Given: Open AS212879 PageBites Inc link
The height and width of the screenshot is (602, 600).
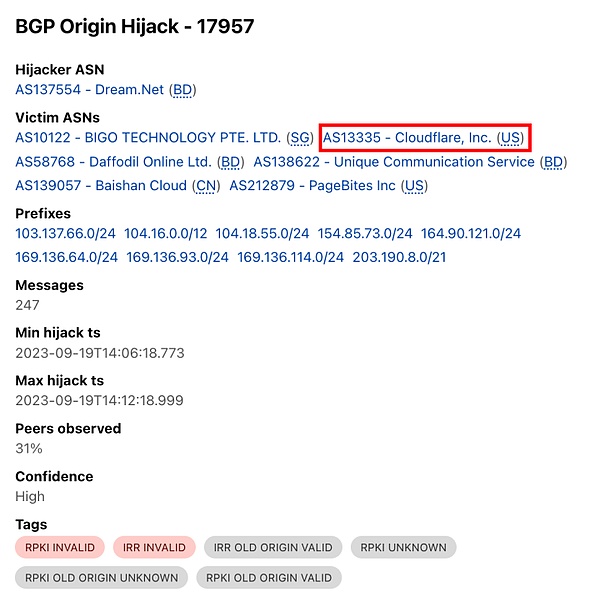Looking at the screenshot, I should point(314,185).
